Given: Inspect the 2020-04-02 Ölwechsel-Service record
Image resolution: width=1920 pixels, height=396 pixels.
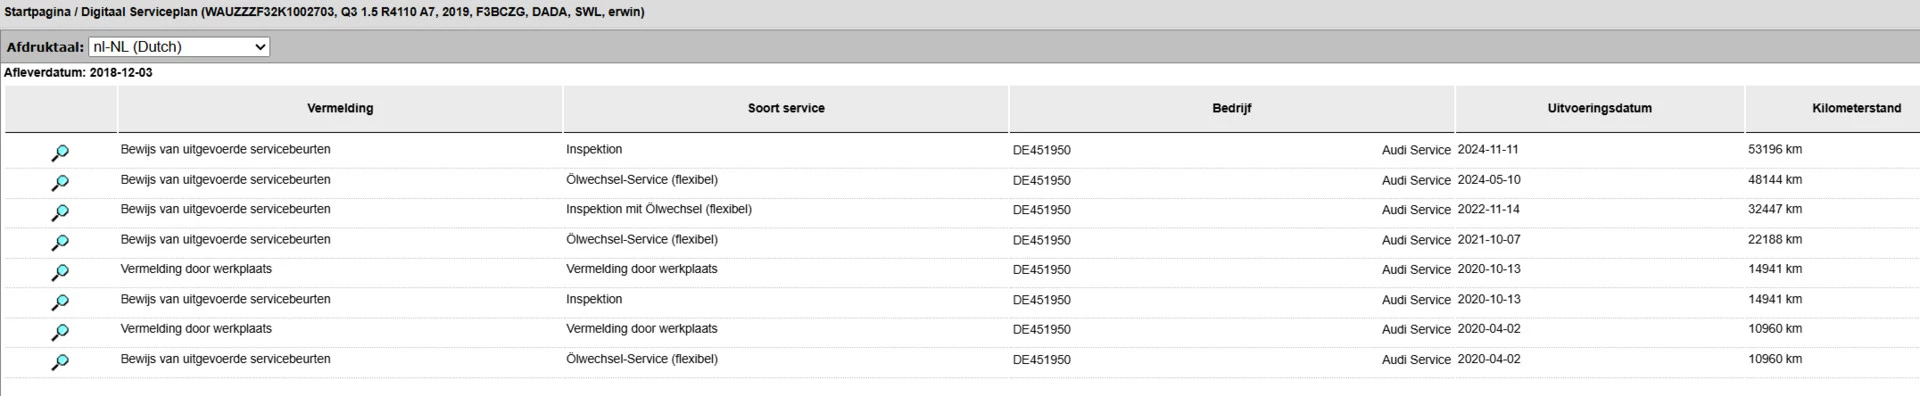Looking at the screenshot, I should 60,363.
